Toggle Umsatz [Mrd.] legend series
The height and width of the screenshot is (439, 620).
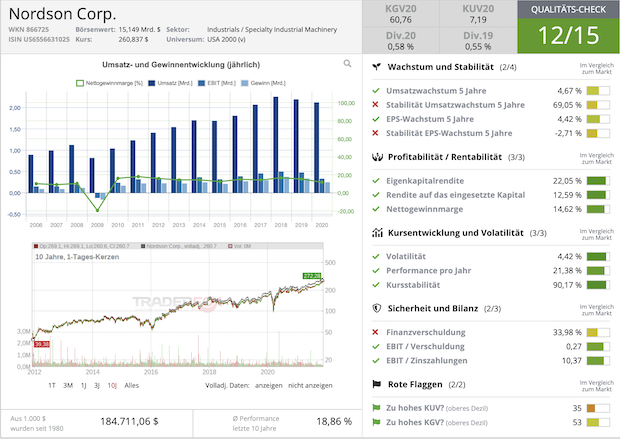tap(170, 83)
